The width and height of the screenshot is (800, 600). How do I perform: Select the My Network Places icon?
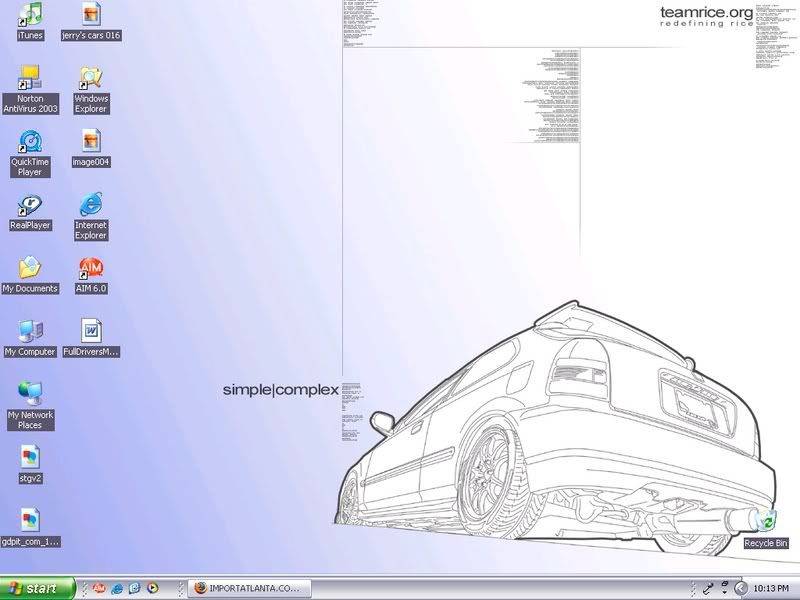point(31,394)
